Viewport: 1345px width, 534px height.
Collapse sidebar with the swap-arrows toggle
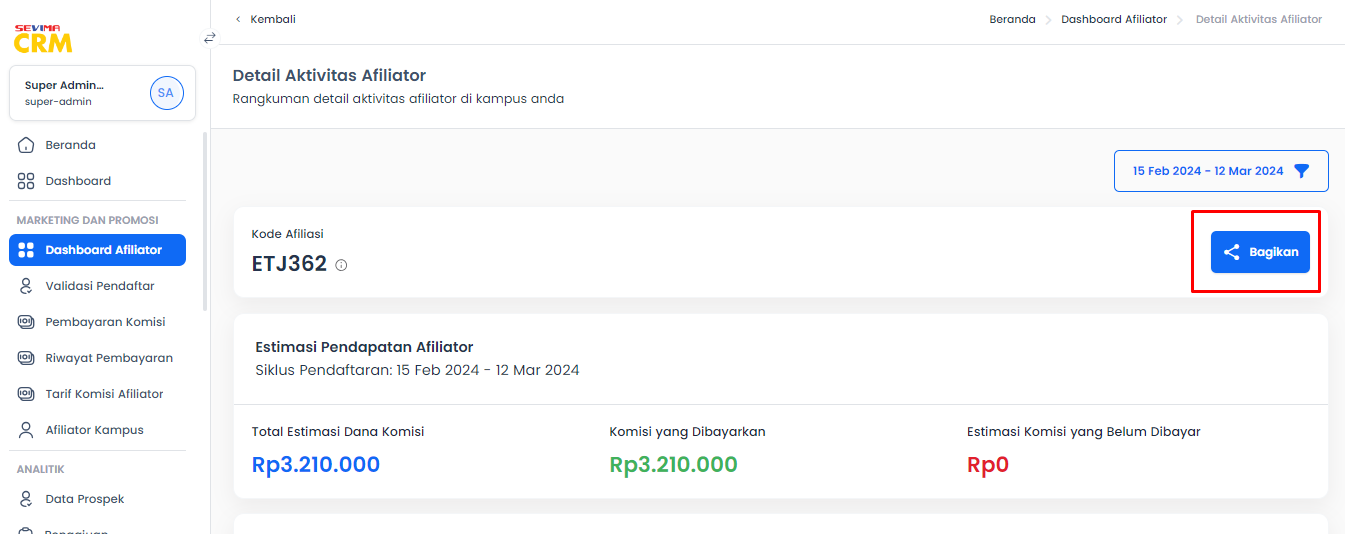click(x=210, y=38)
